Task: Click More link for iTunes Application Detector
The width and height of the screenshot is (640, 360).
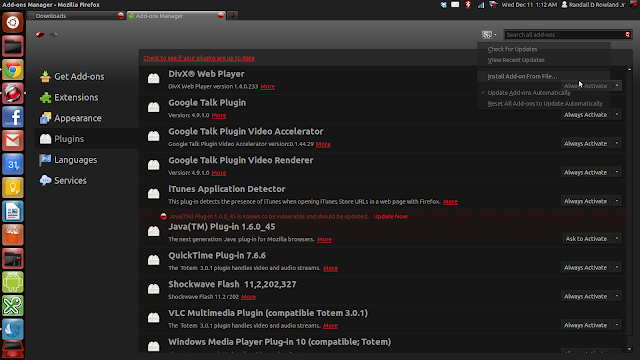Action: point(450,202)
